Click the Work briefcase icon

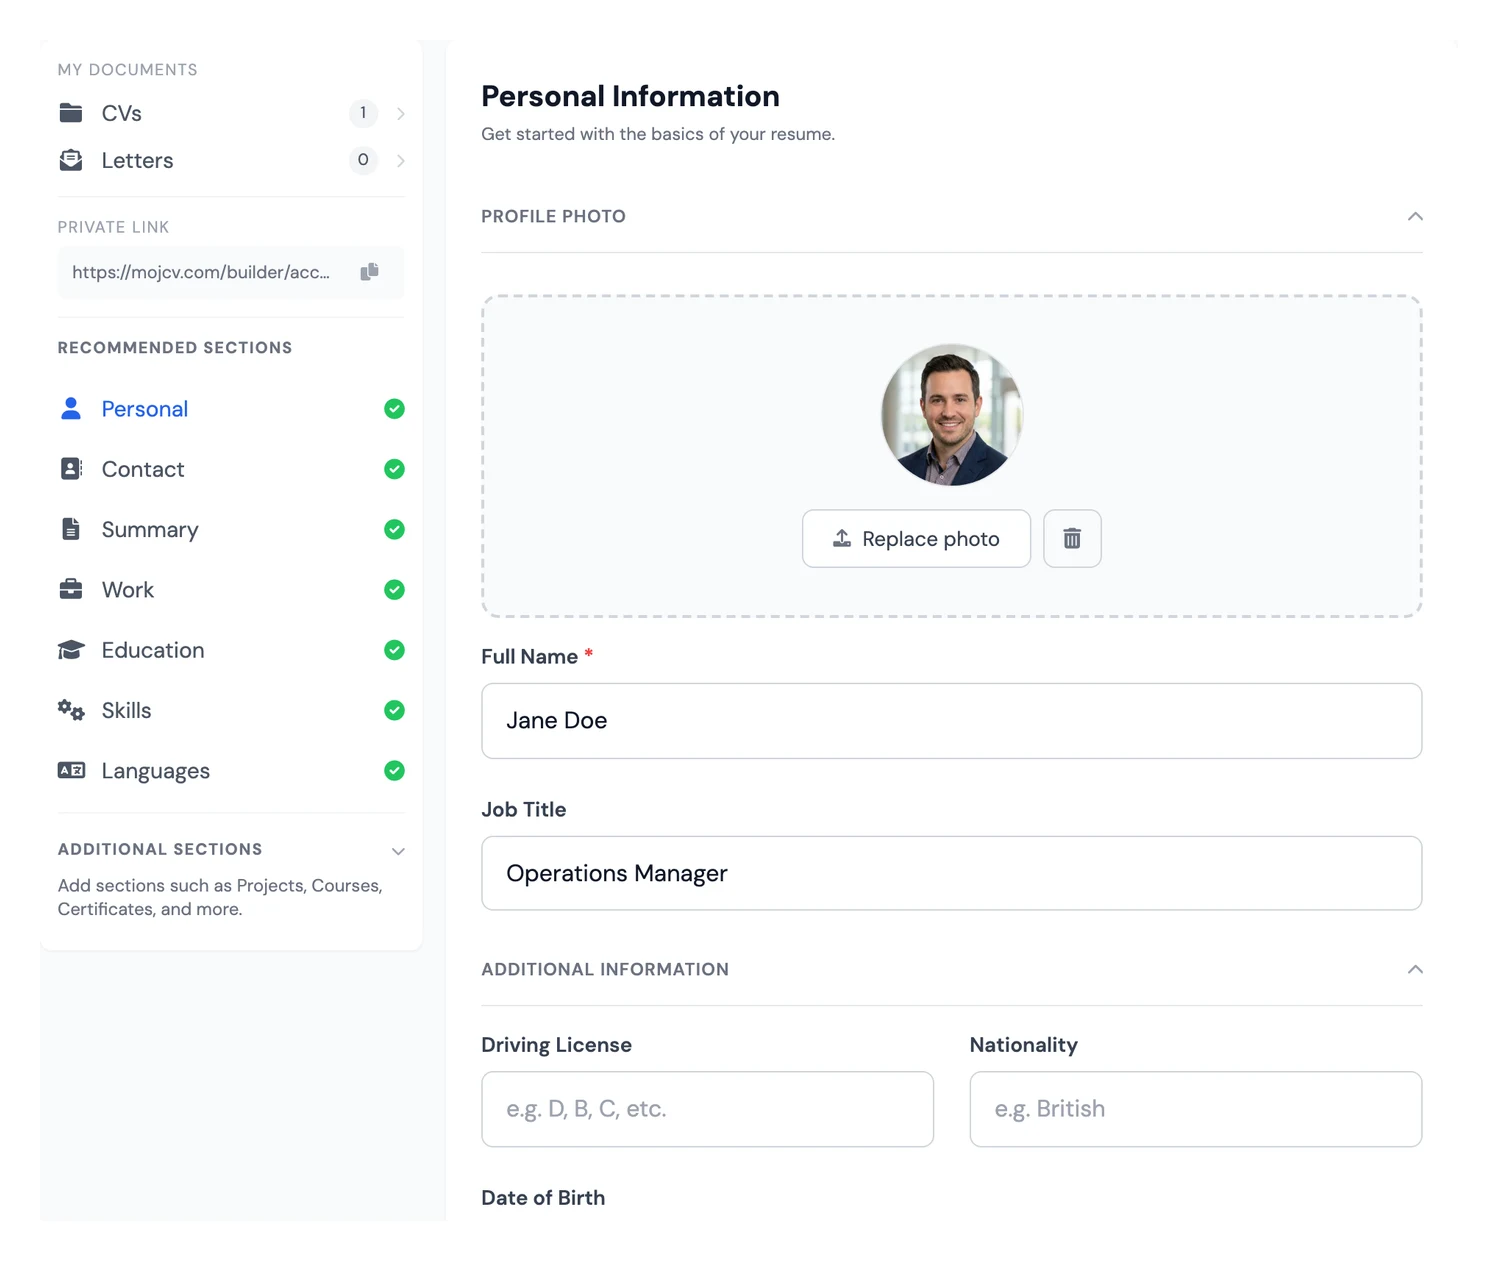71,589
